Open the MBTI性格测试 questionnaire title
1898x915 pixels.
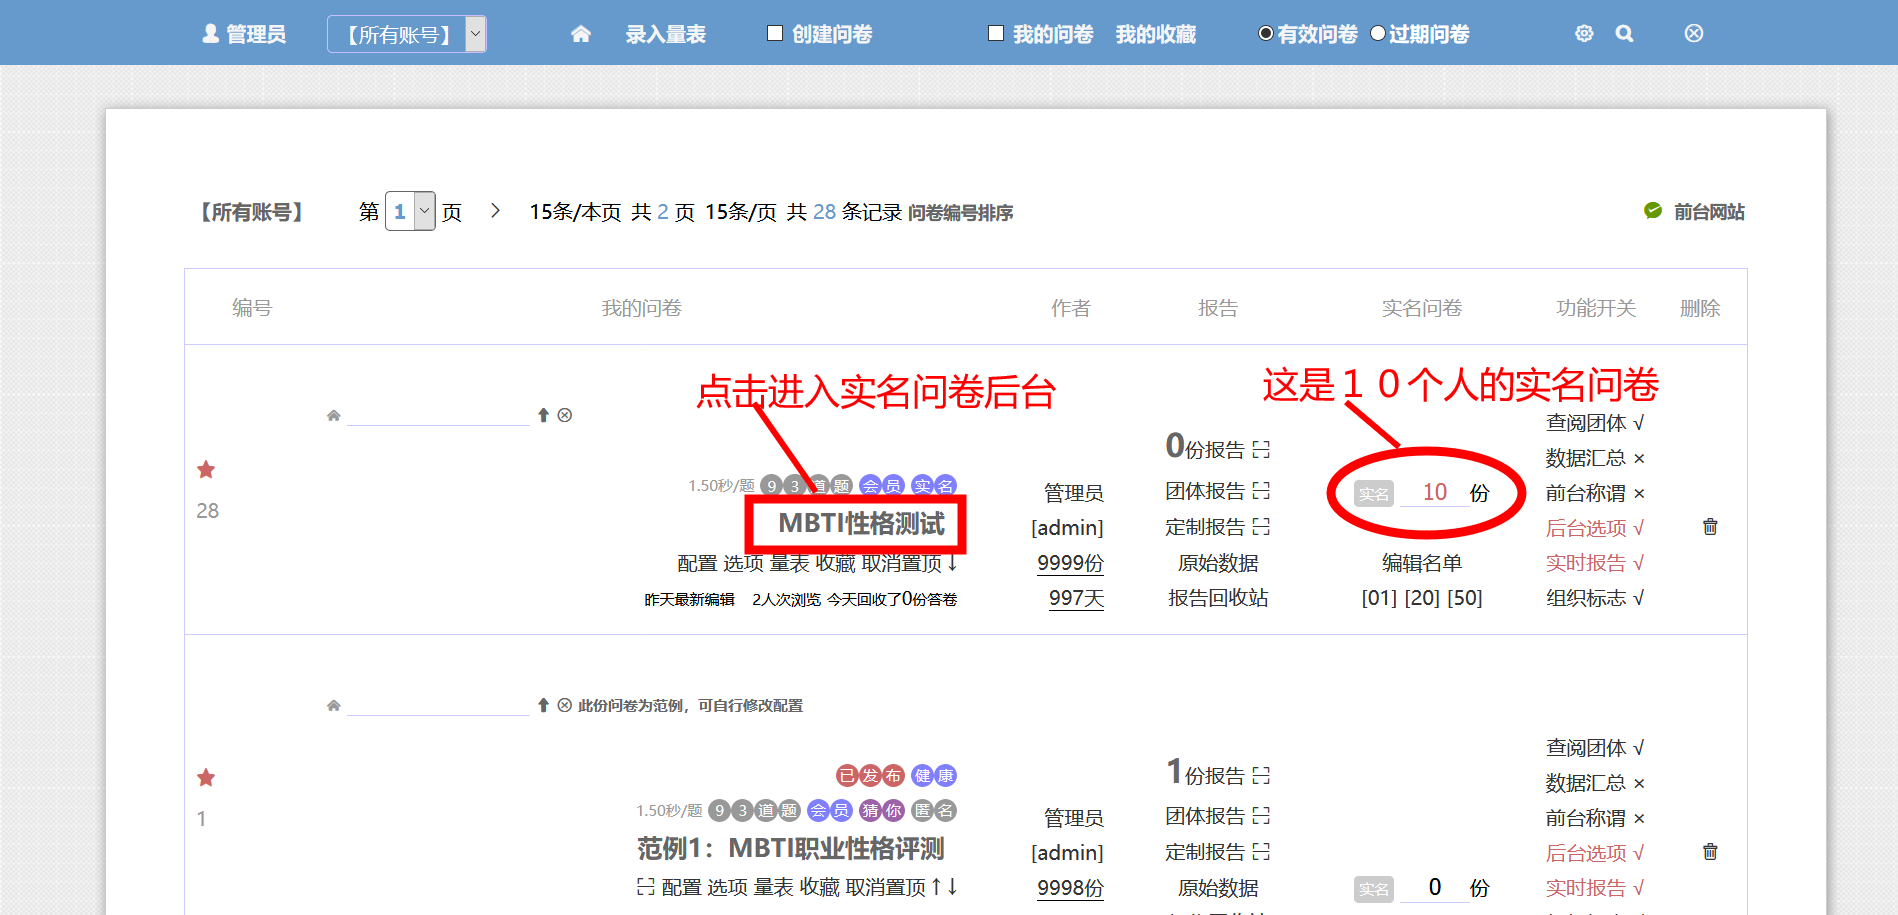[x=861, y=523]
